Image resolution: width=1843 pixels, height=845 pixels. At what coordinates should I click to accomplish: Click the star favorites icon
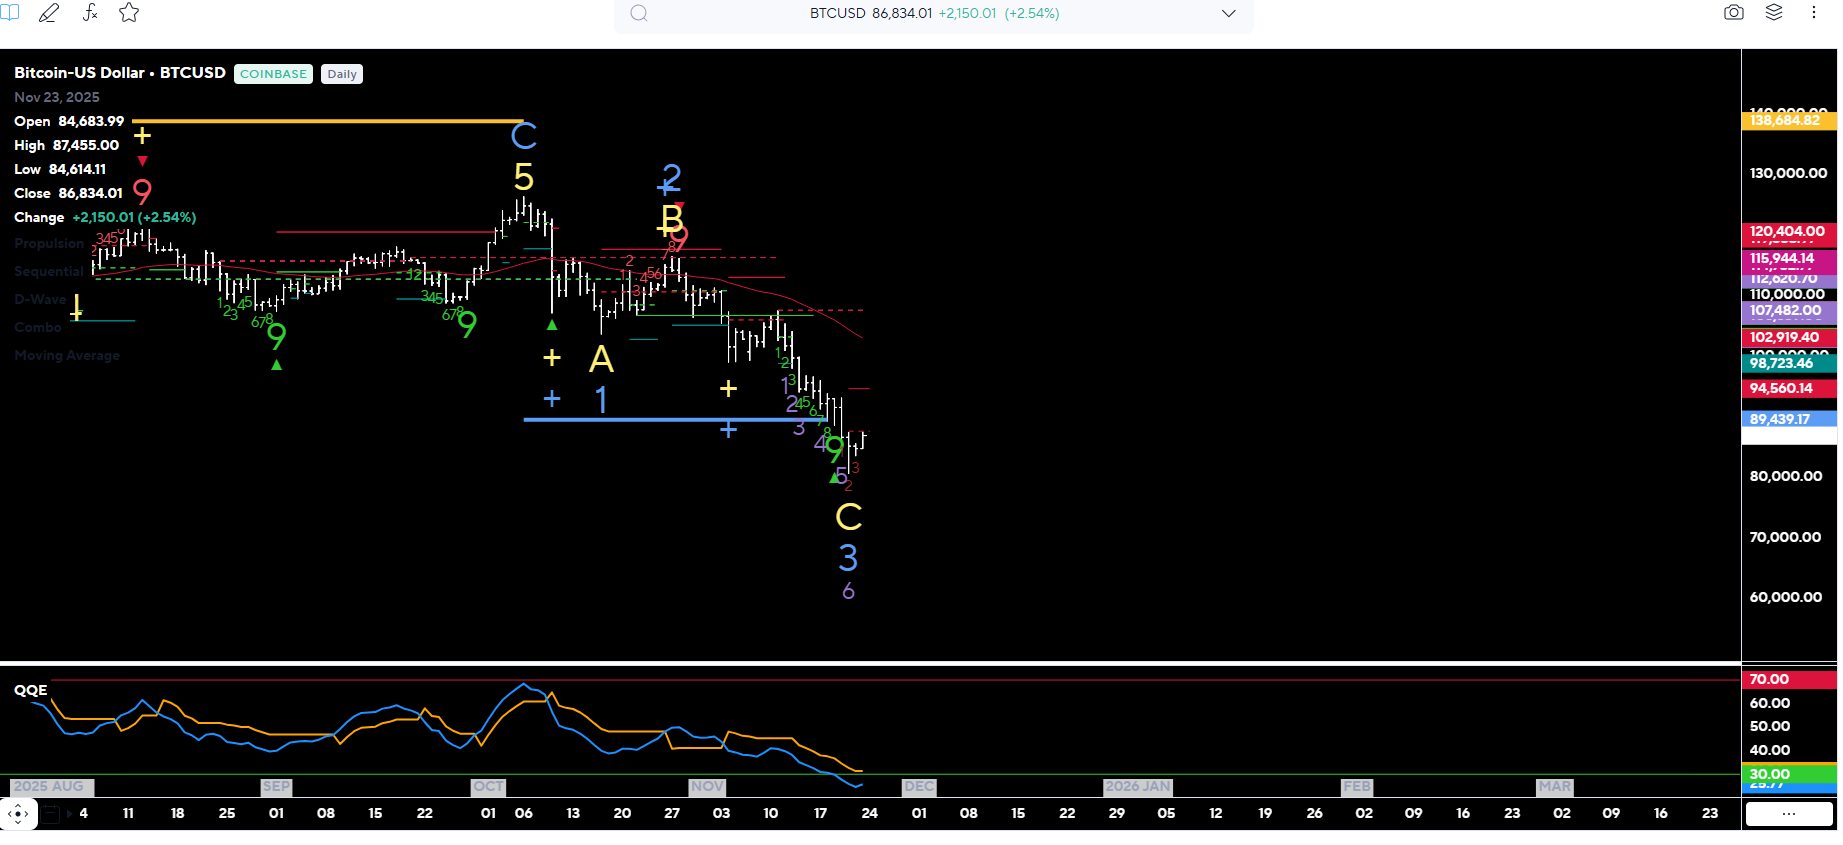pos(129,13)
